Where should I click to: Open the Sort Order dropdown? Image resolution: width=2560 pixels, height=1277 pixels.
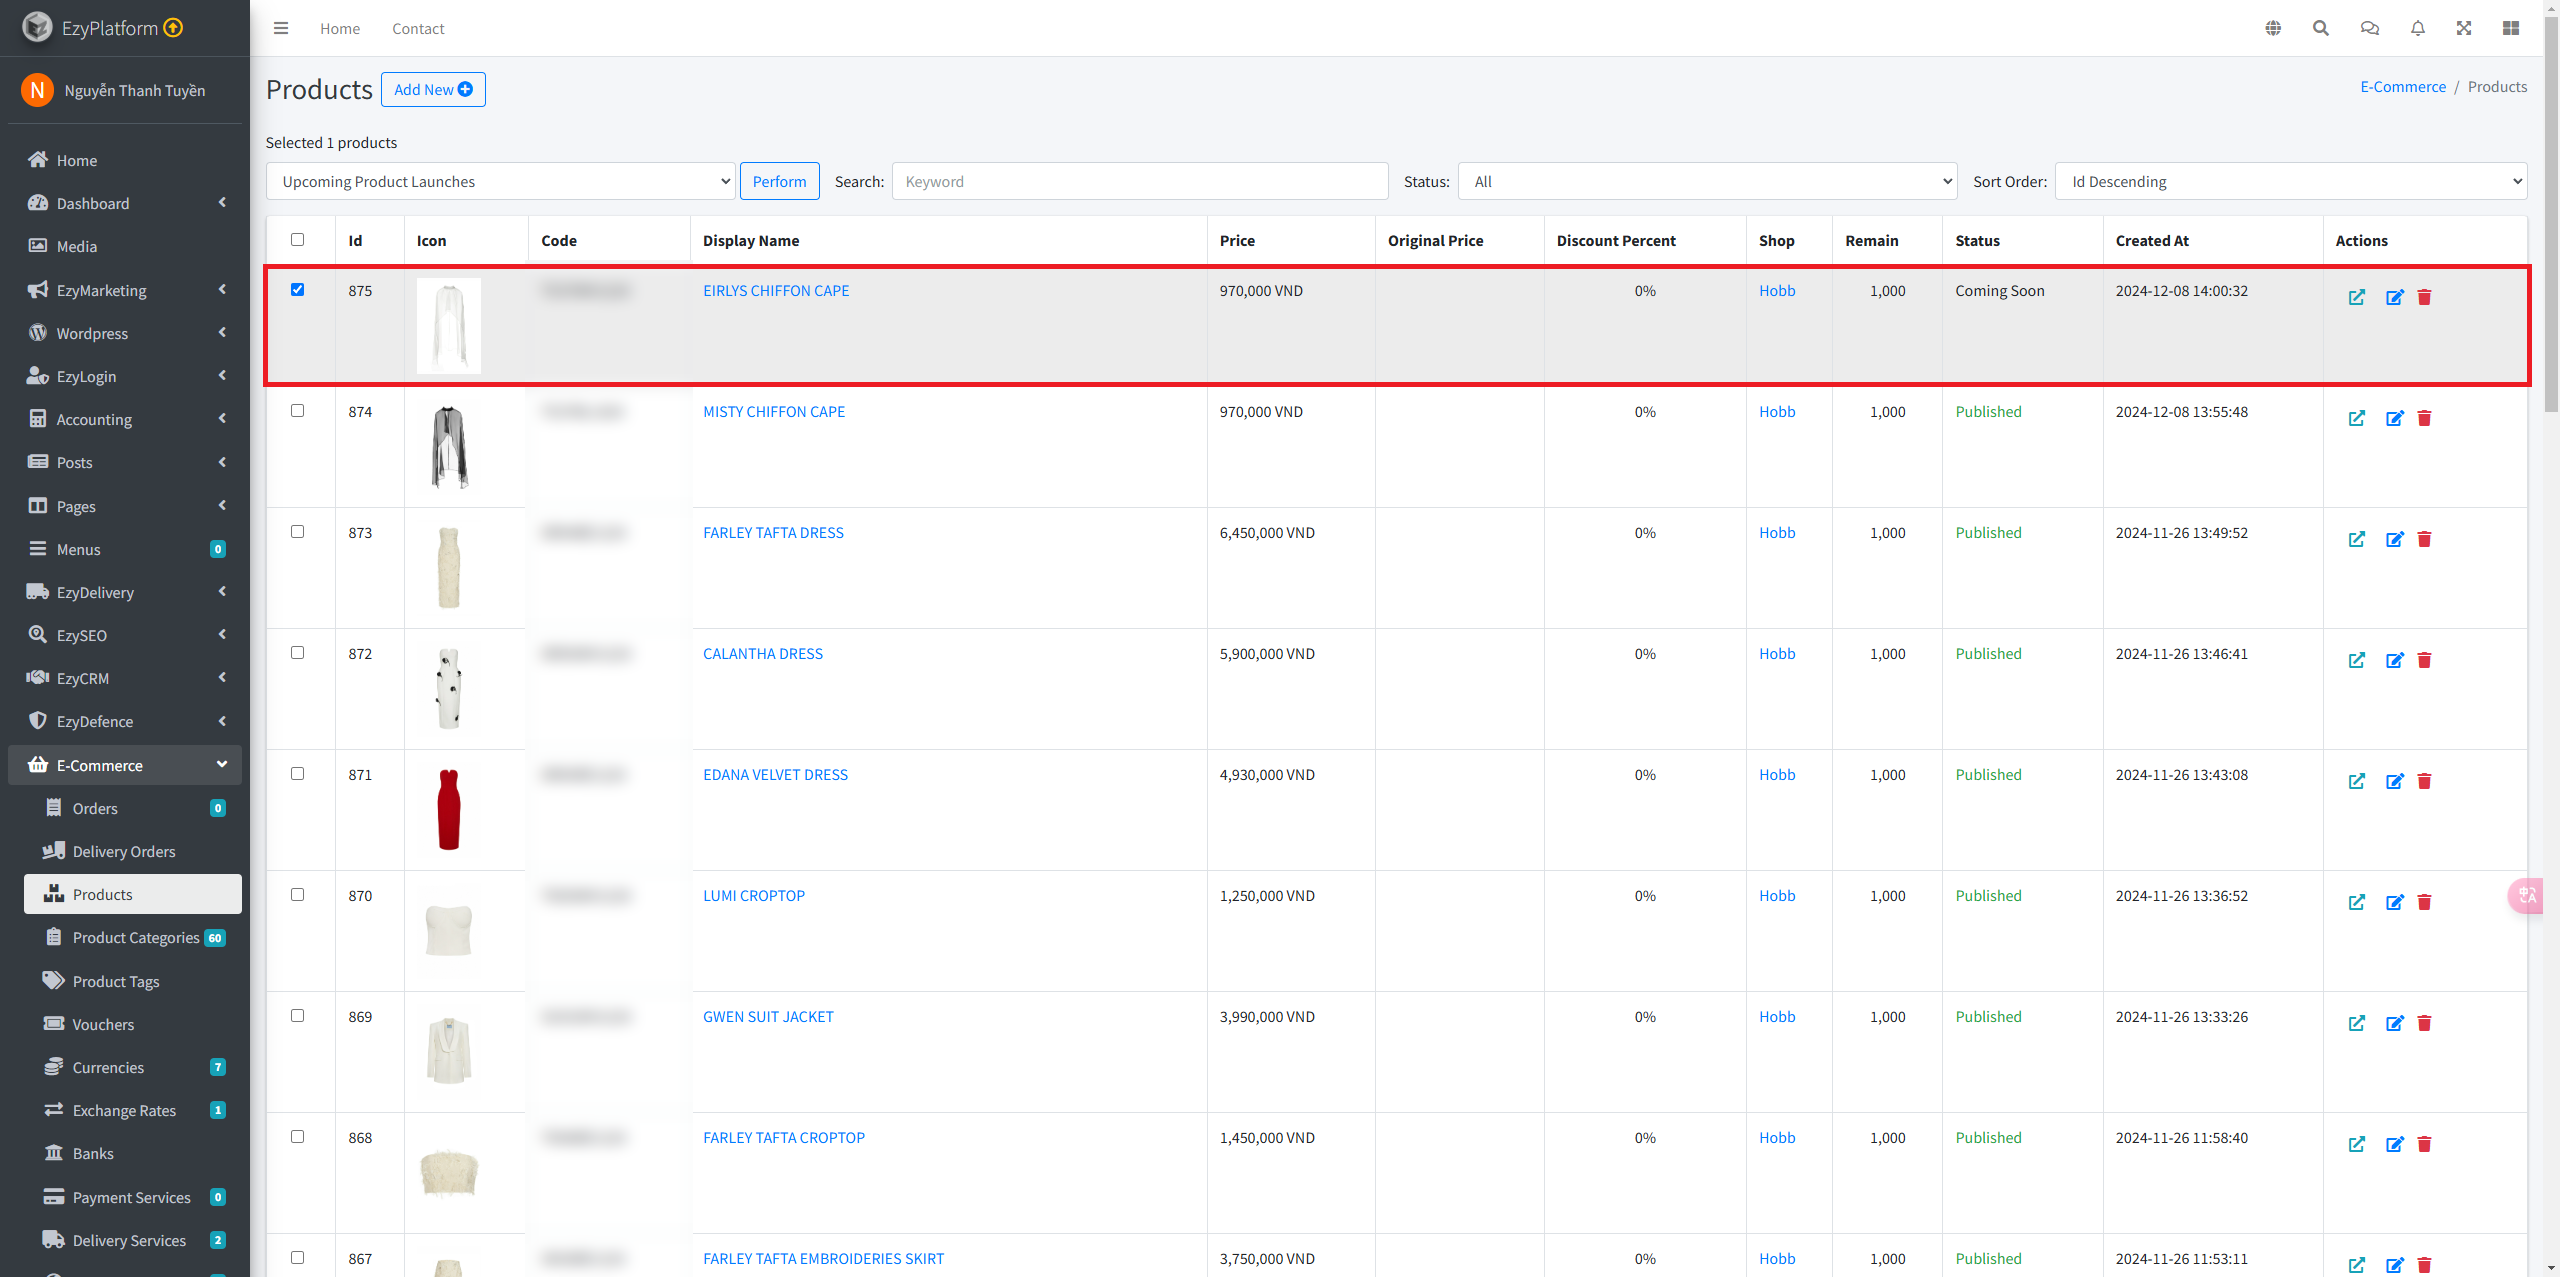click(x=2291, y=181)
